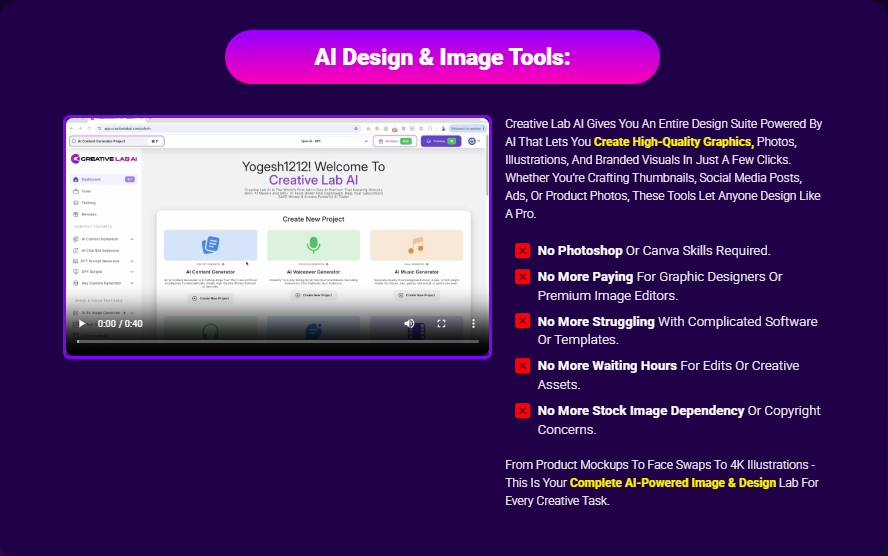Play the Creative Lab AI demo video

[x=82, y=324]
